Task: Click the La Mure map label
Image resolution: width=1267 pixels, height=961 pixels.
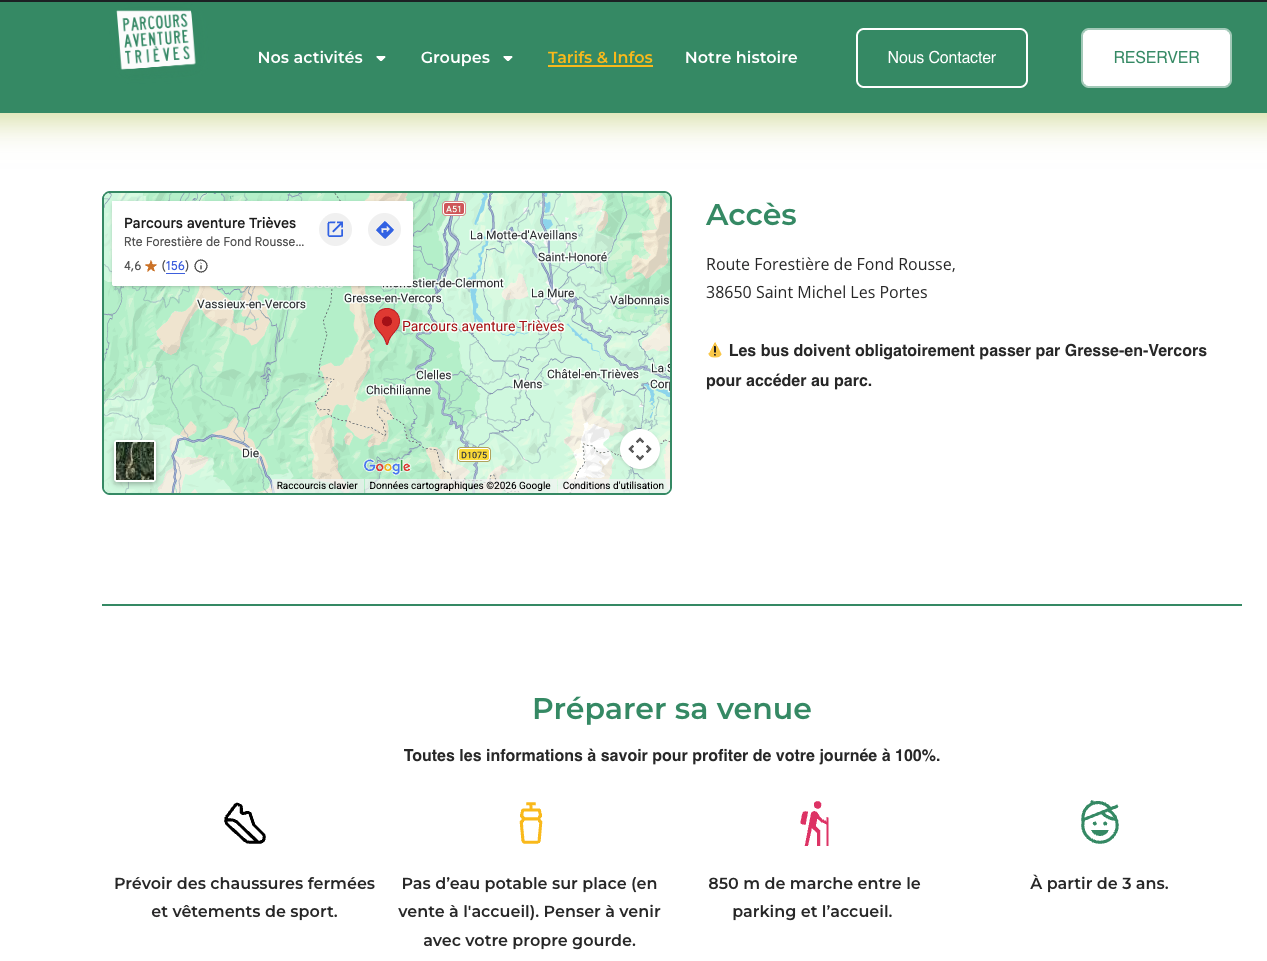Action: pos(553,293)
